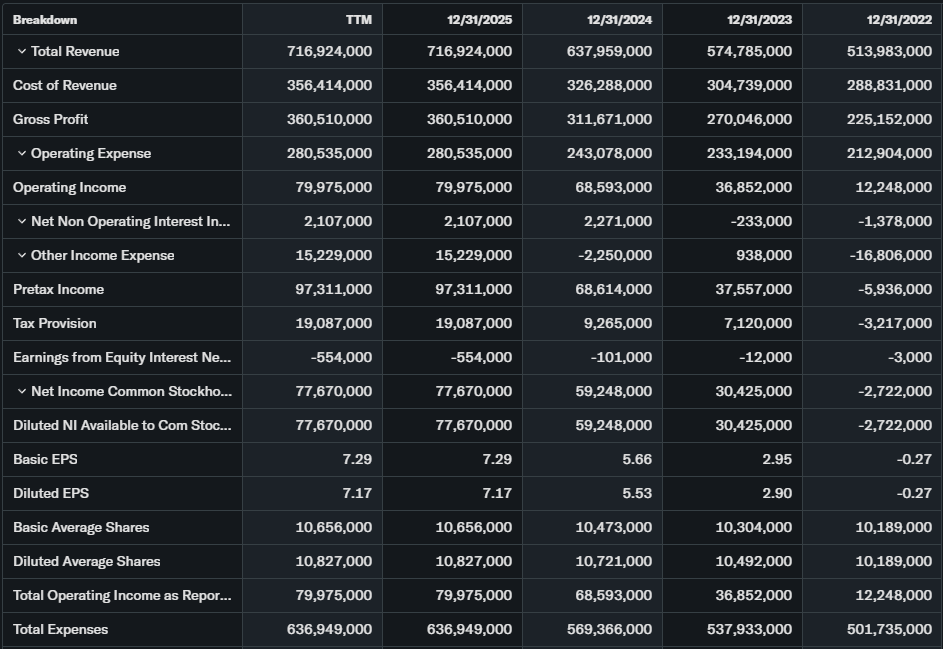The width and height of the screenshot is (943, 649).
Task: Expand the Other Income Expense chevron
Action: coord(21,255)
